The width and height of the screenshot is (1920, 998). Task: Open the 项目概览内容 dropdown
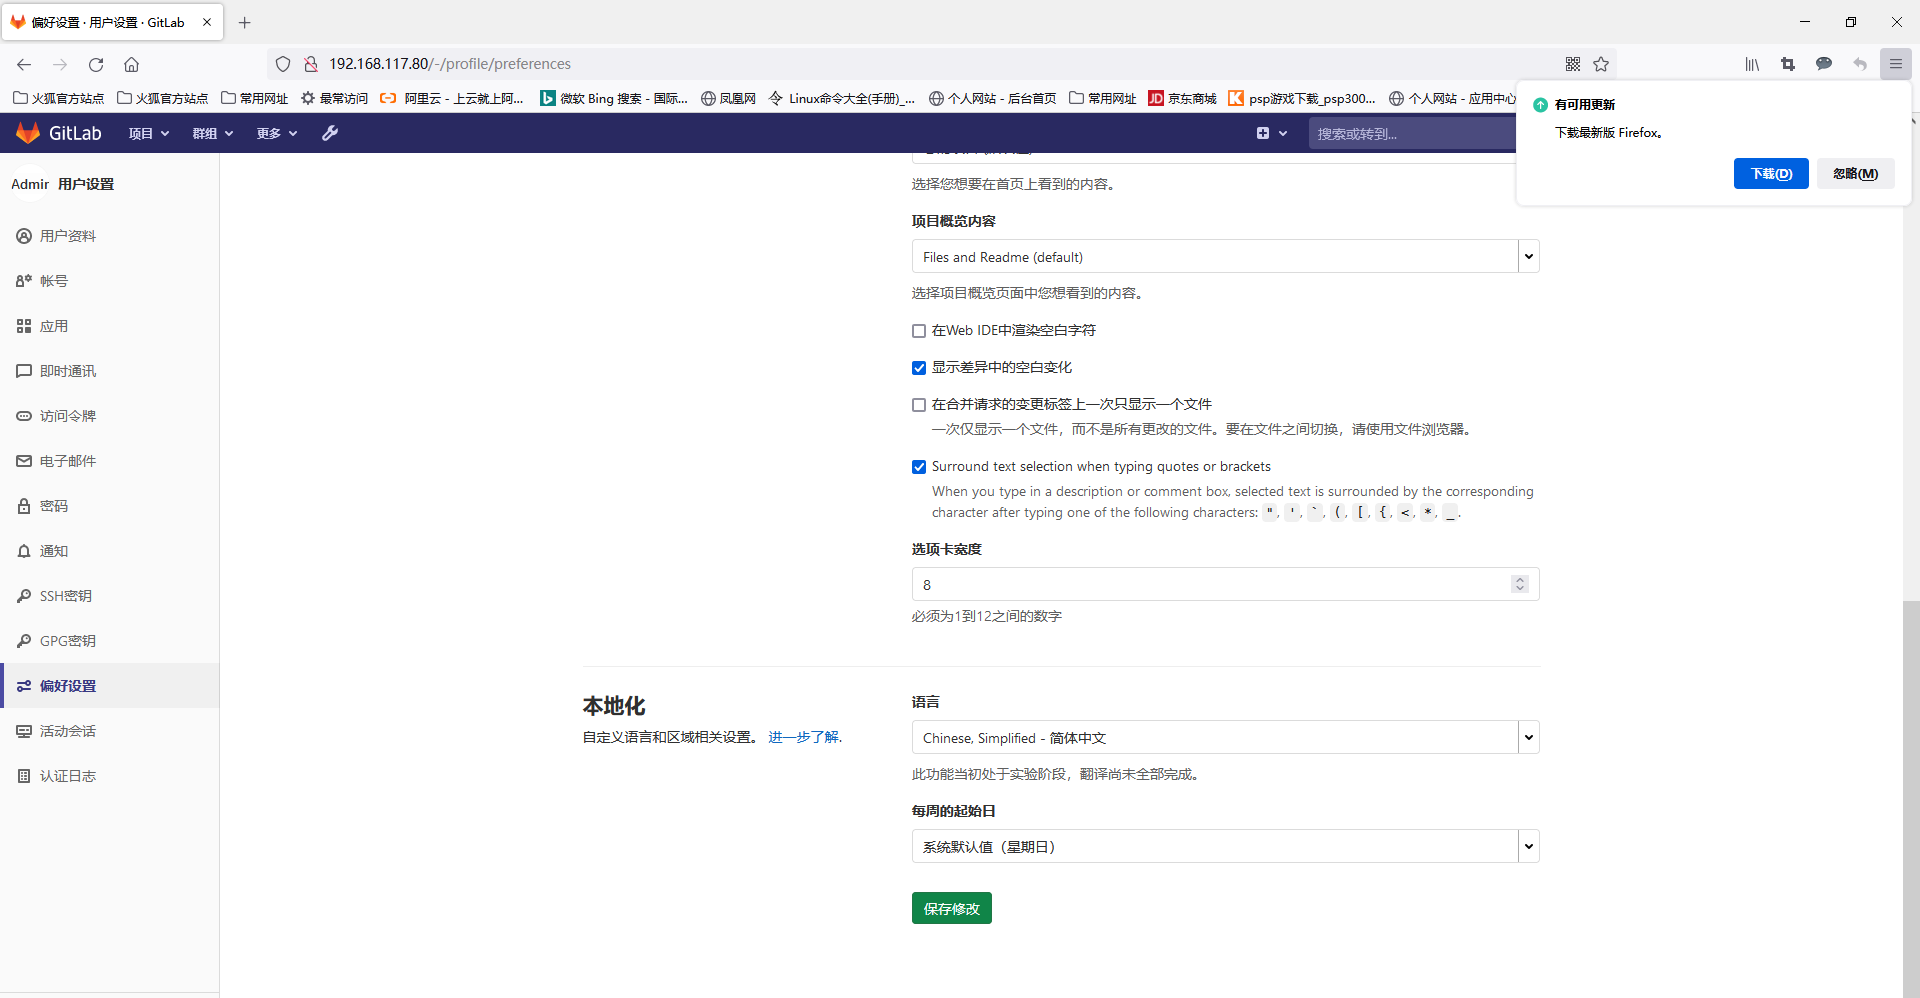1224,257
